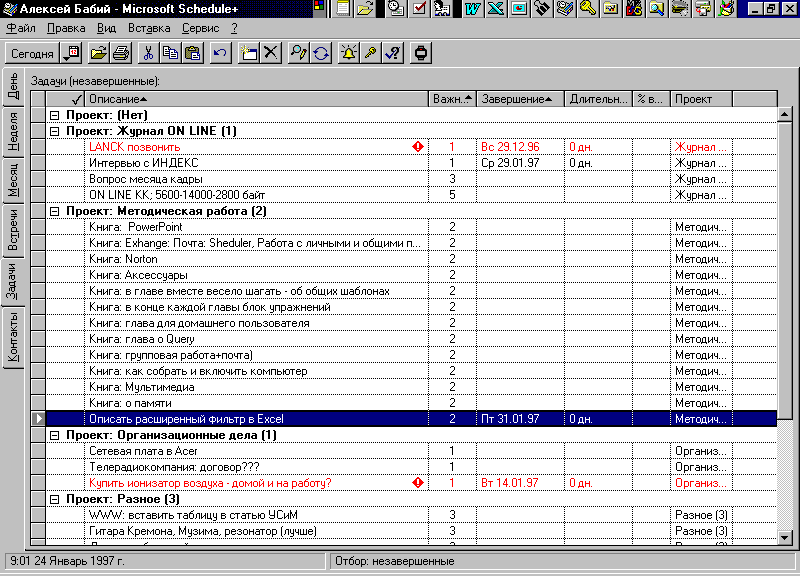Open the Правка menu
The width and height of the screenshot is (800, 576).
coord(66,29)
